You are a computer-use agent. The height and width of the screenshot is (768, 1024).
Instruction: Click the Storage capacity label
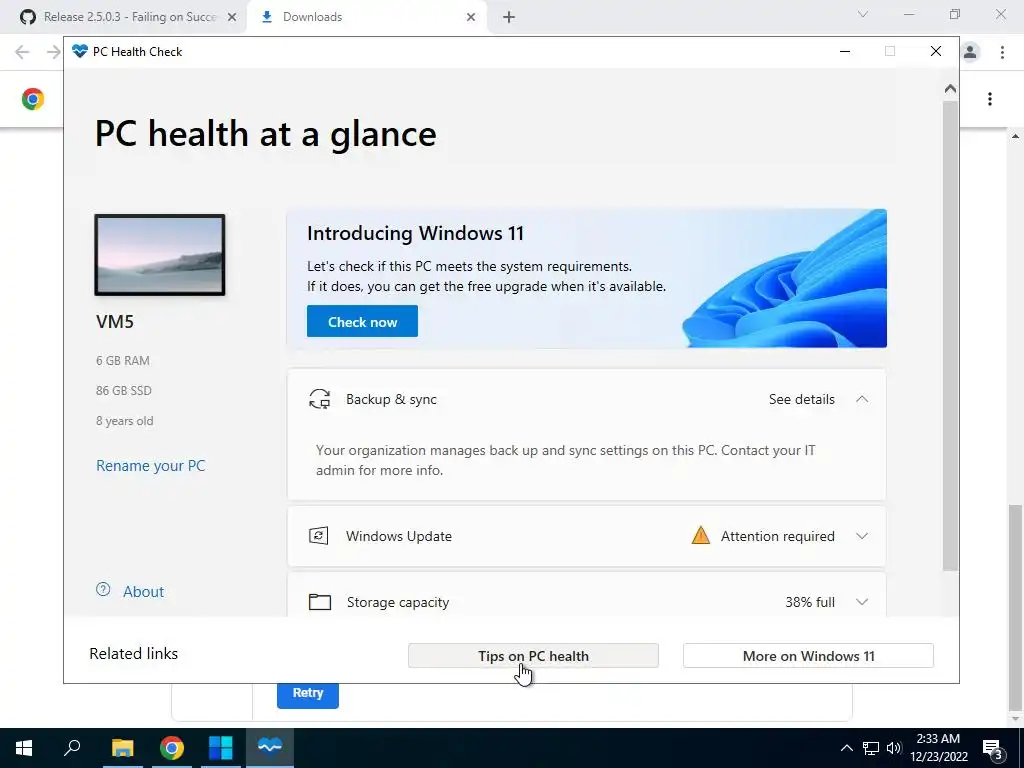tap(398, 602)
